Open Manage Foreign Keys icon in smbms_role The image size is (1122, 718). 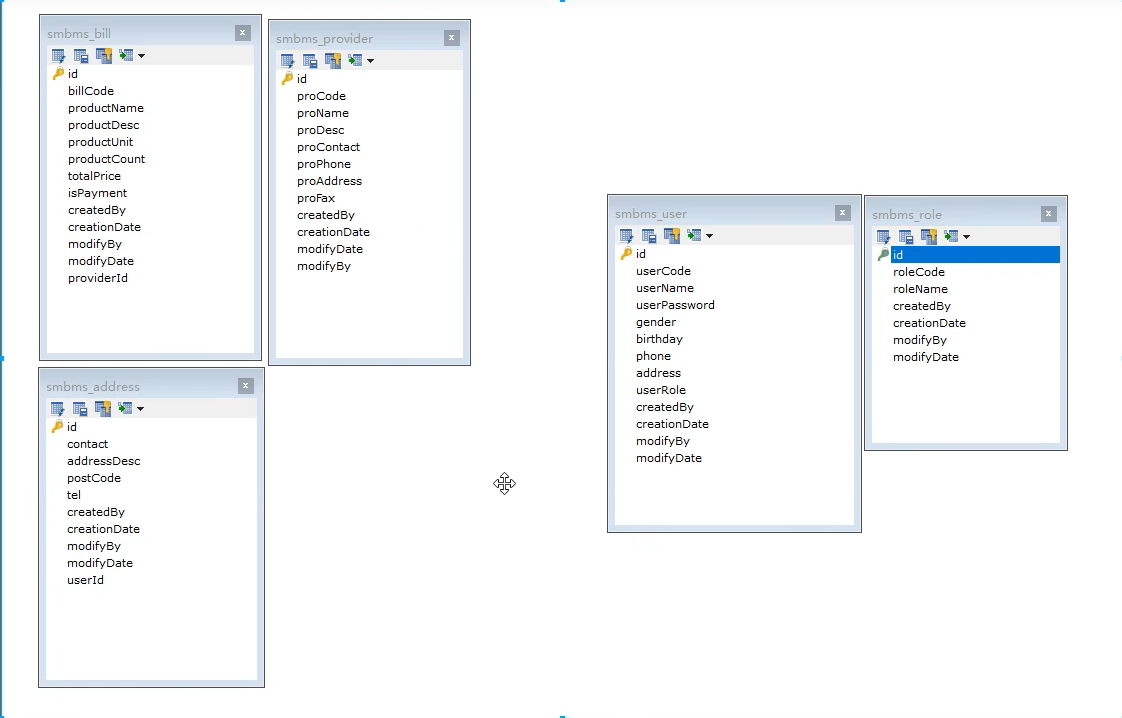pyautogui.click(x=929, y=237)
